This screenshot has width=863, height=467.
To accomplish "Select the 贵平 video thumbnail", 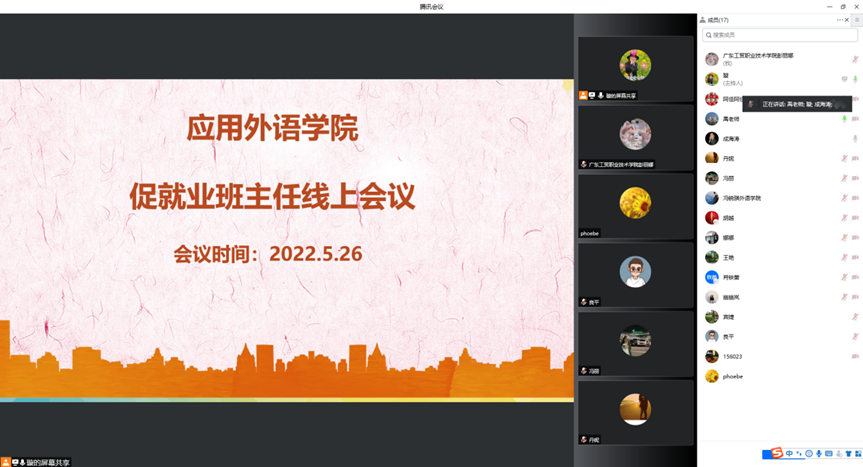I will [635, 273].
